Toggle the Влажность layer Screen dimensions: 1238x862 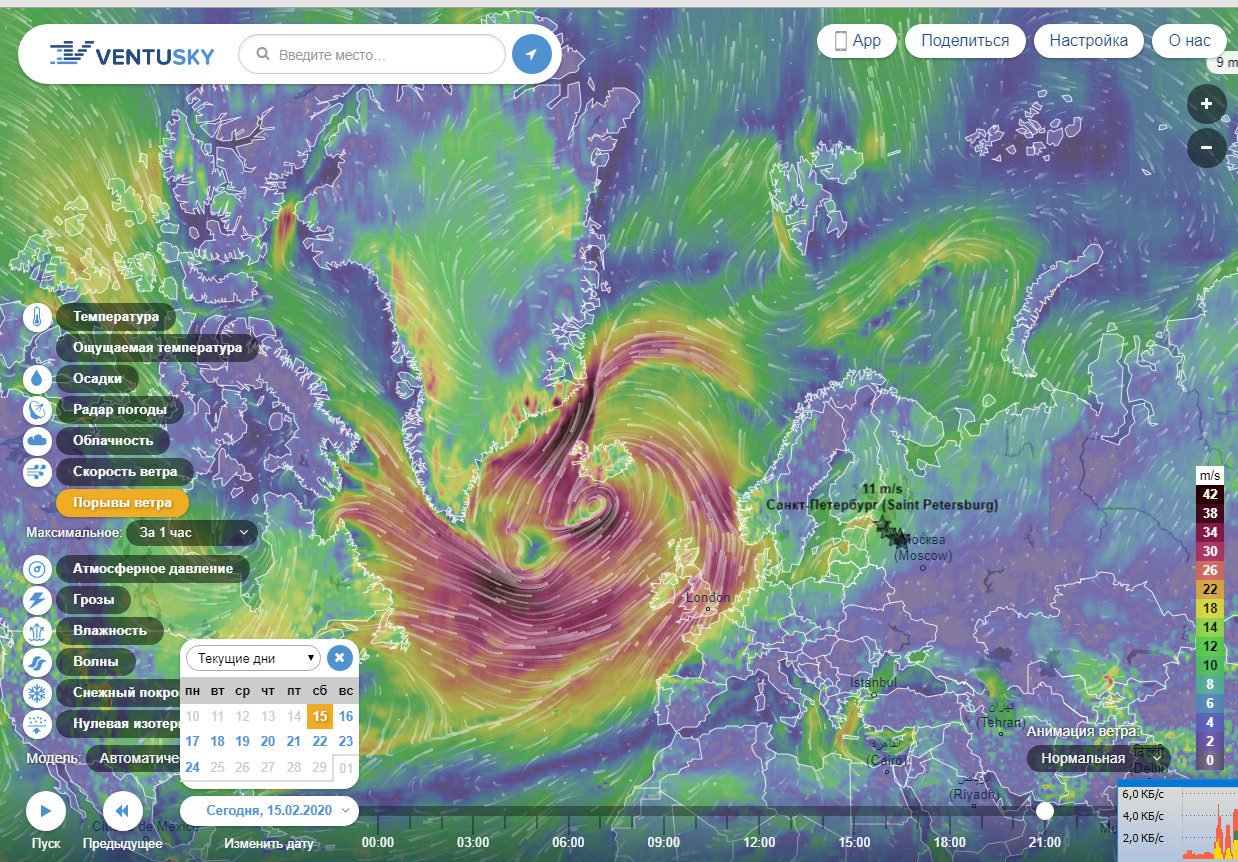[109, 631]
